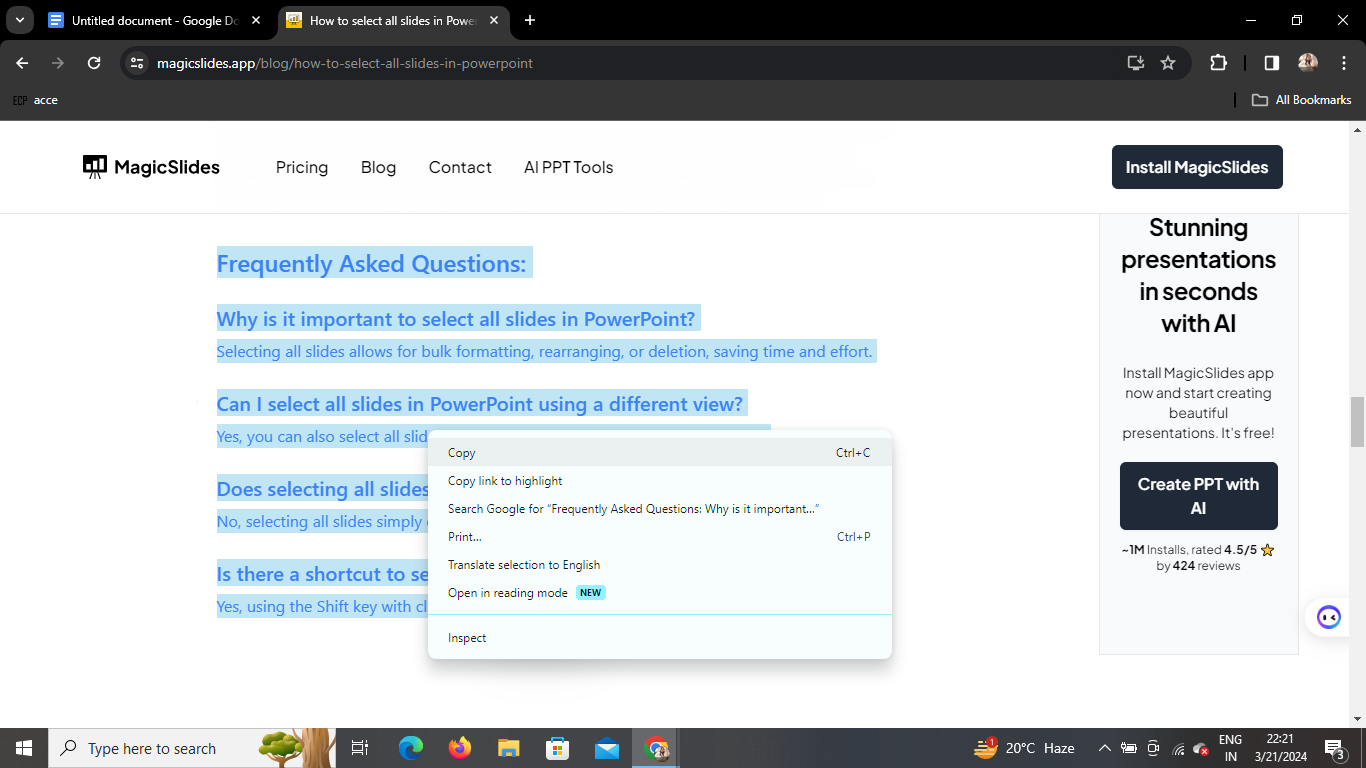Choose Inspect from the context menu
The width and height of the screenshot is (1366, 768).
point(660,638)
